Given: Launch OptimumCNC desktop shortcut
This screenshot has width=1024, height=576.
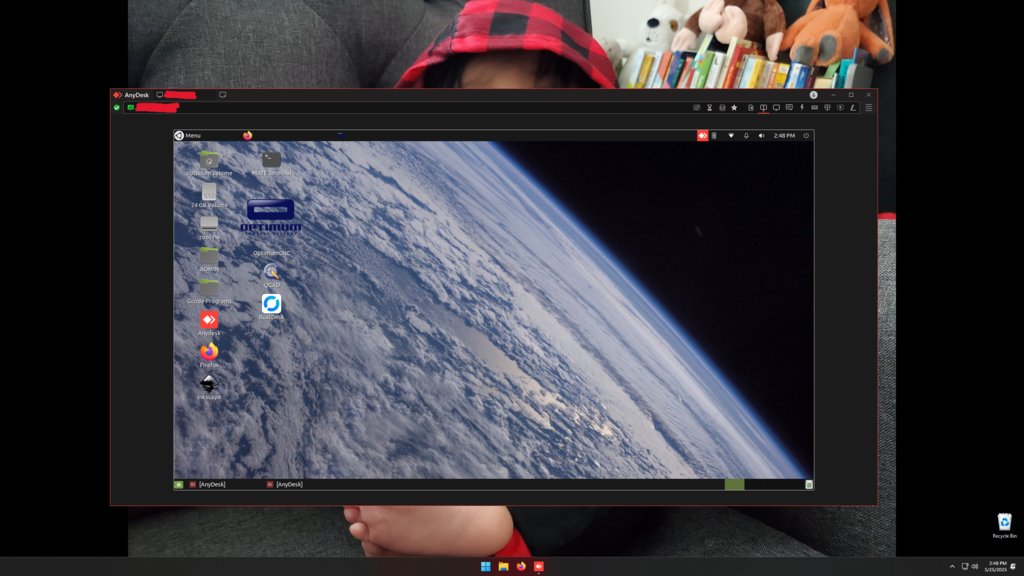Looking at the screenshot, I should pyautogui.click(x=271, y=227).
